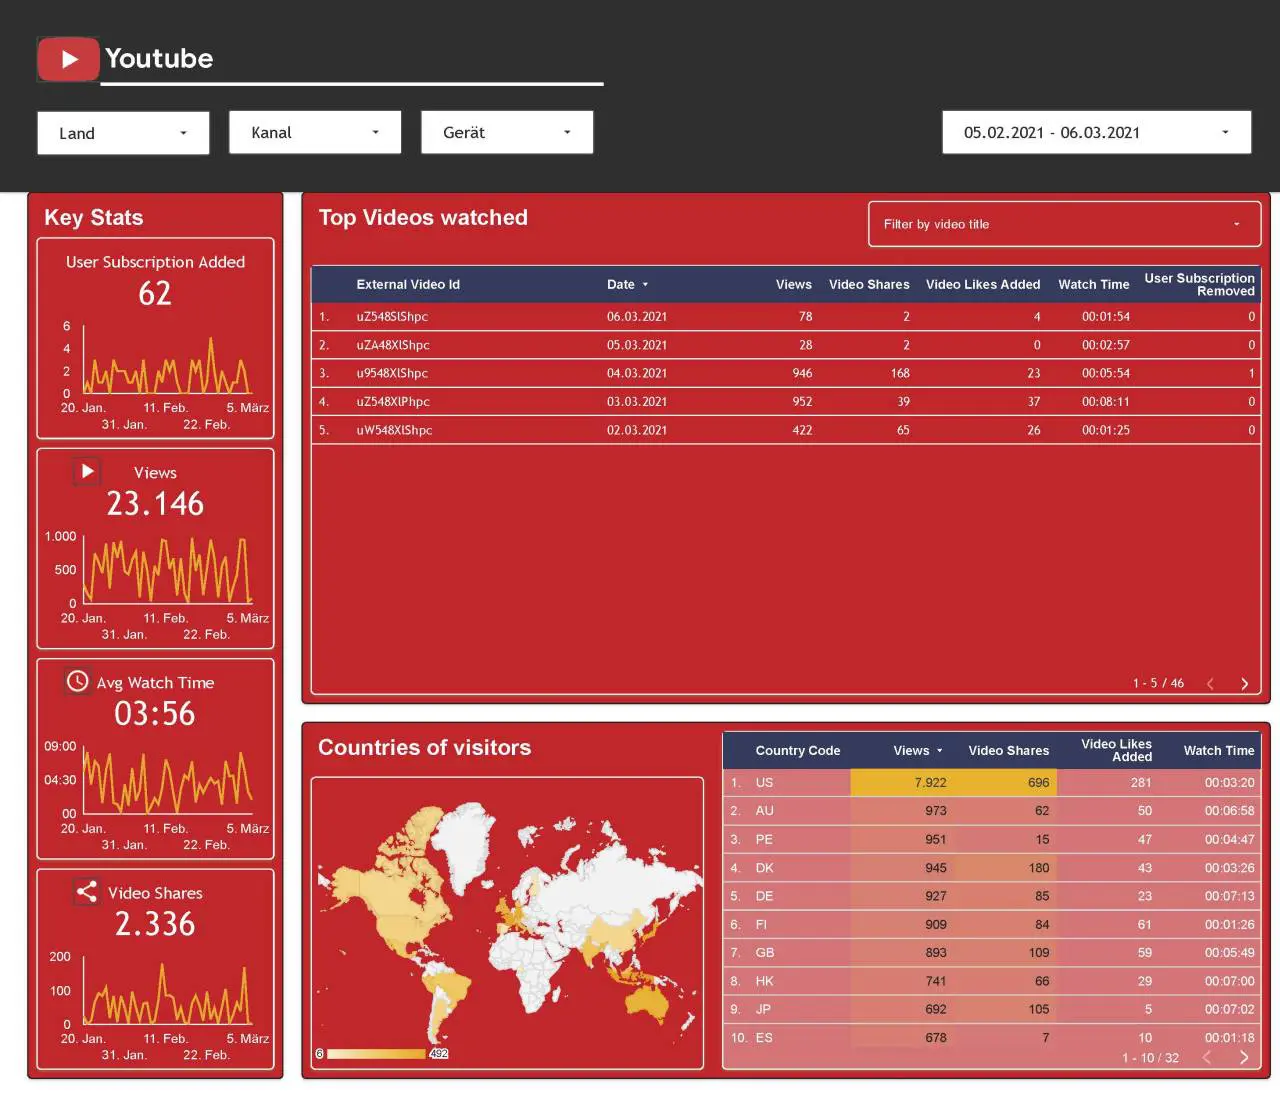
Task: Expand the Gerät dropdown filter
Action: click(x=507, y=132)
